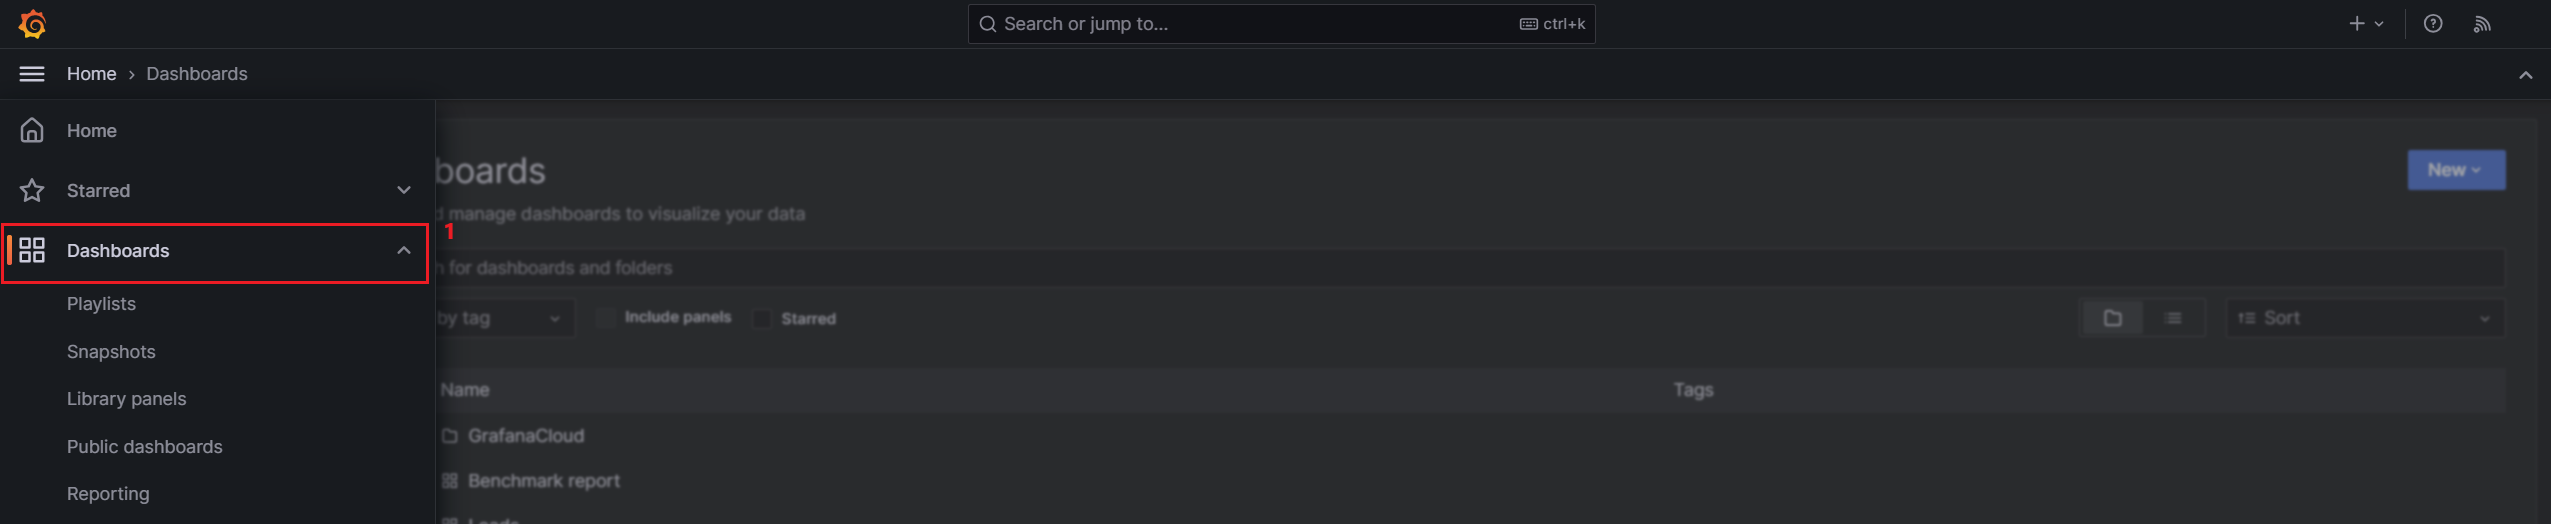Click the Starred star icon in sidebar
Image resolution: width=2551 pixels, height=524 pixels.
coord(32,191)
